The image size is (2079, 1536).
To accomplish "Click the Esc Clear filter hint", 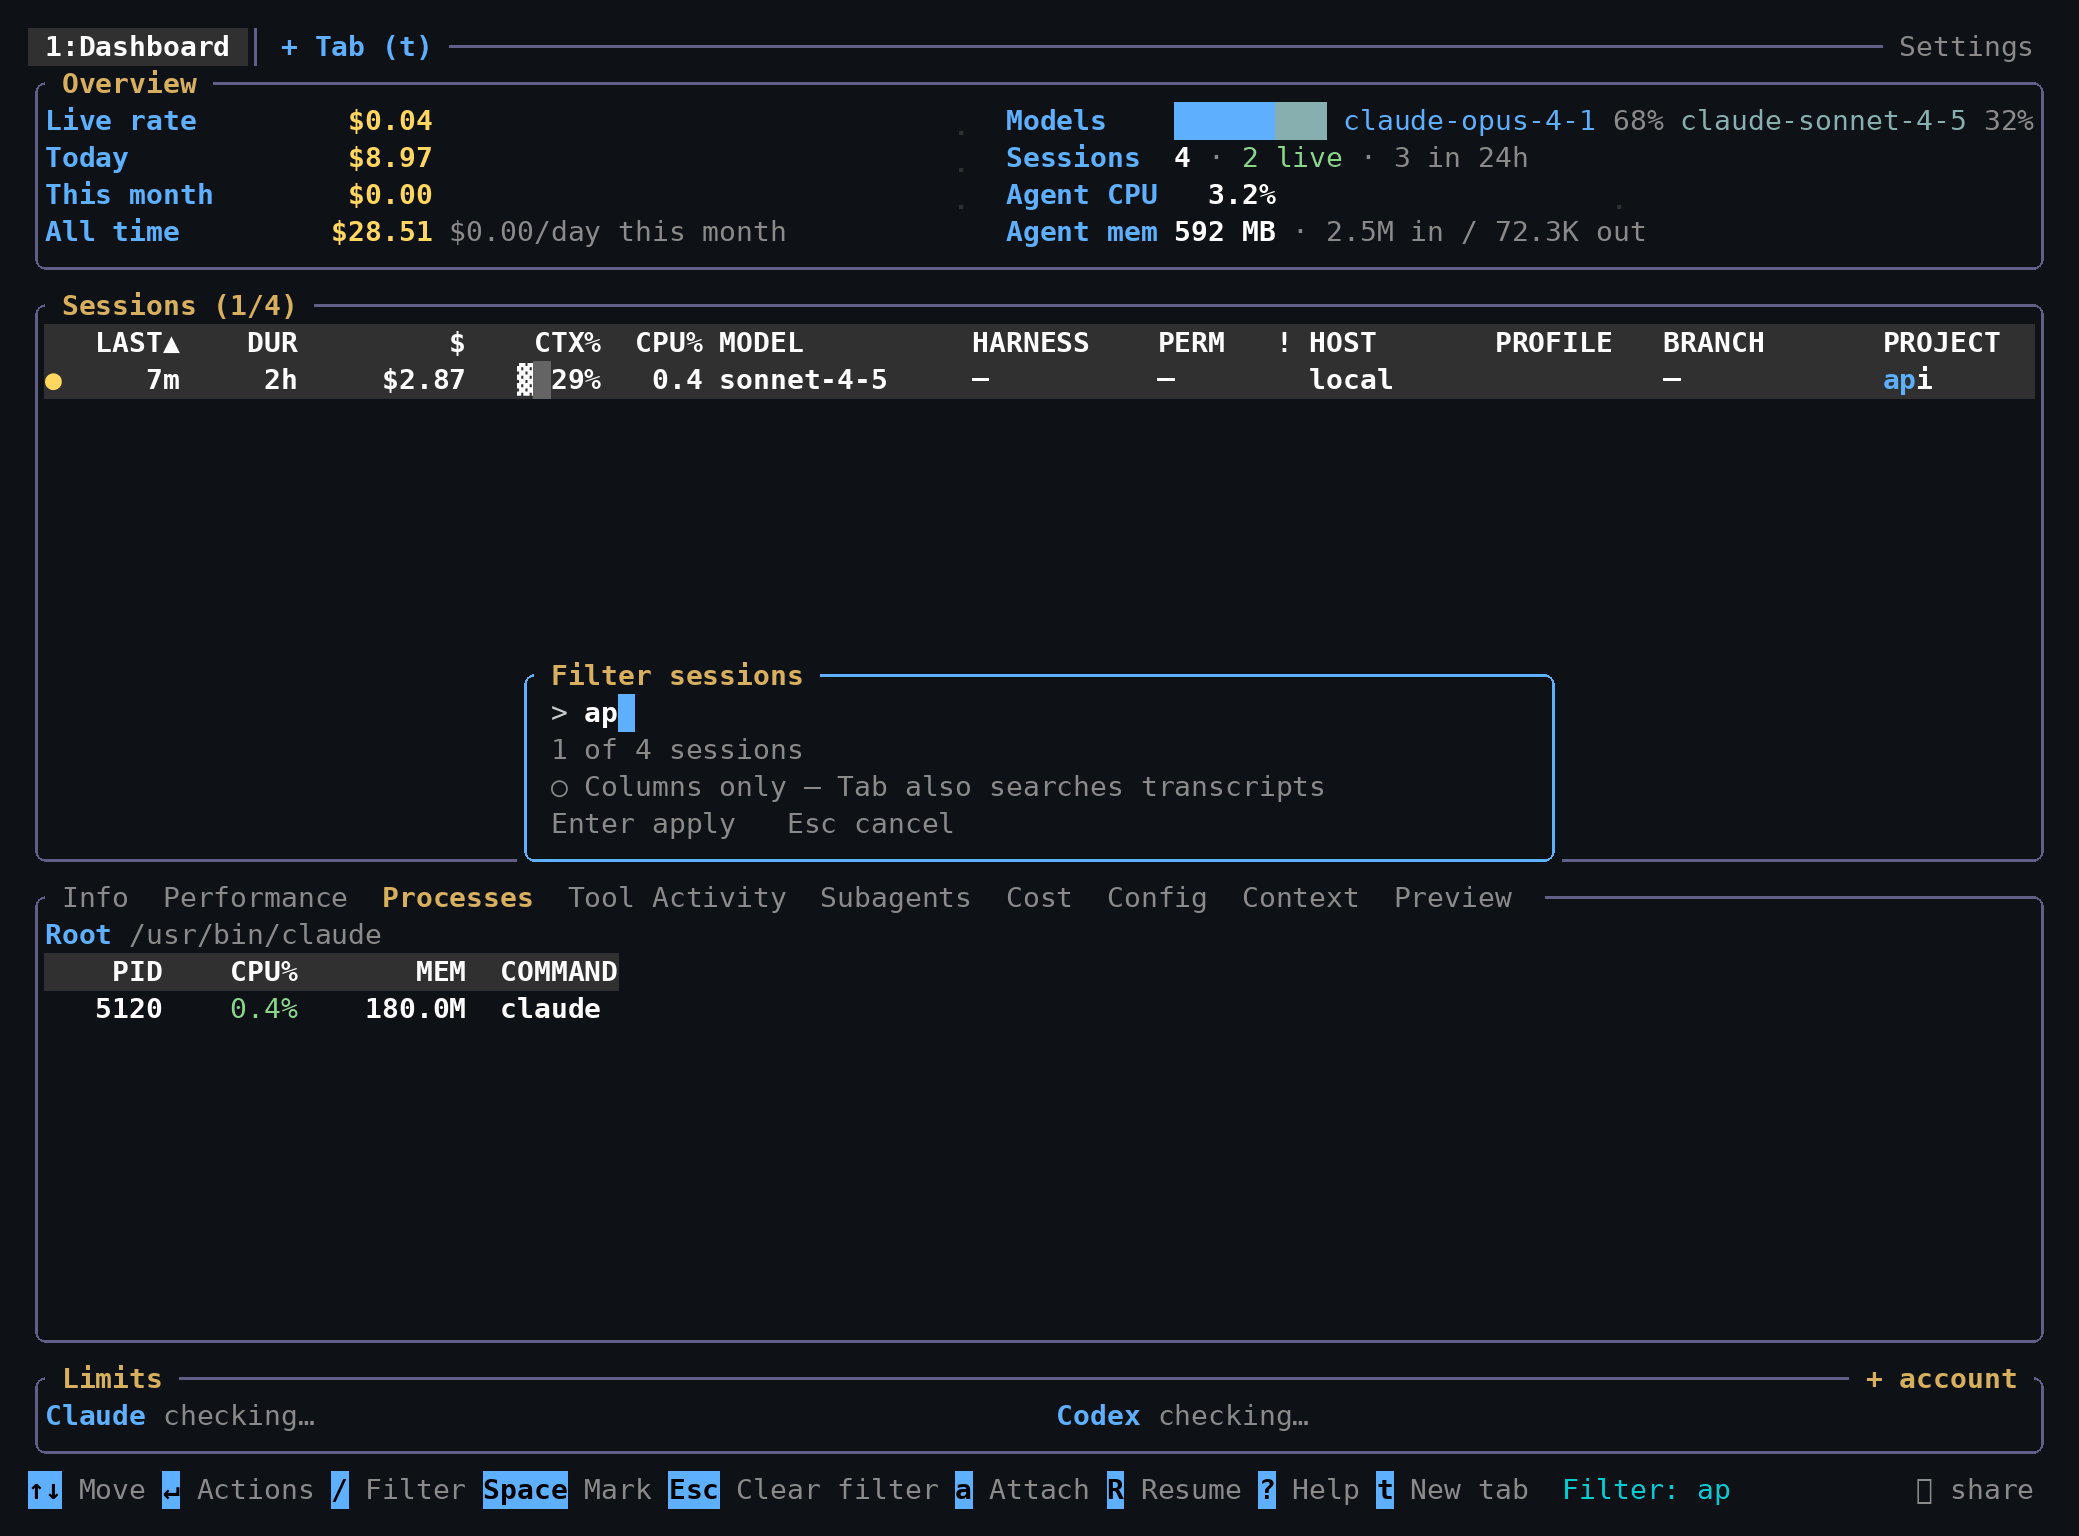I will coord(803,1490).
